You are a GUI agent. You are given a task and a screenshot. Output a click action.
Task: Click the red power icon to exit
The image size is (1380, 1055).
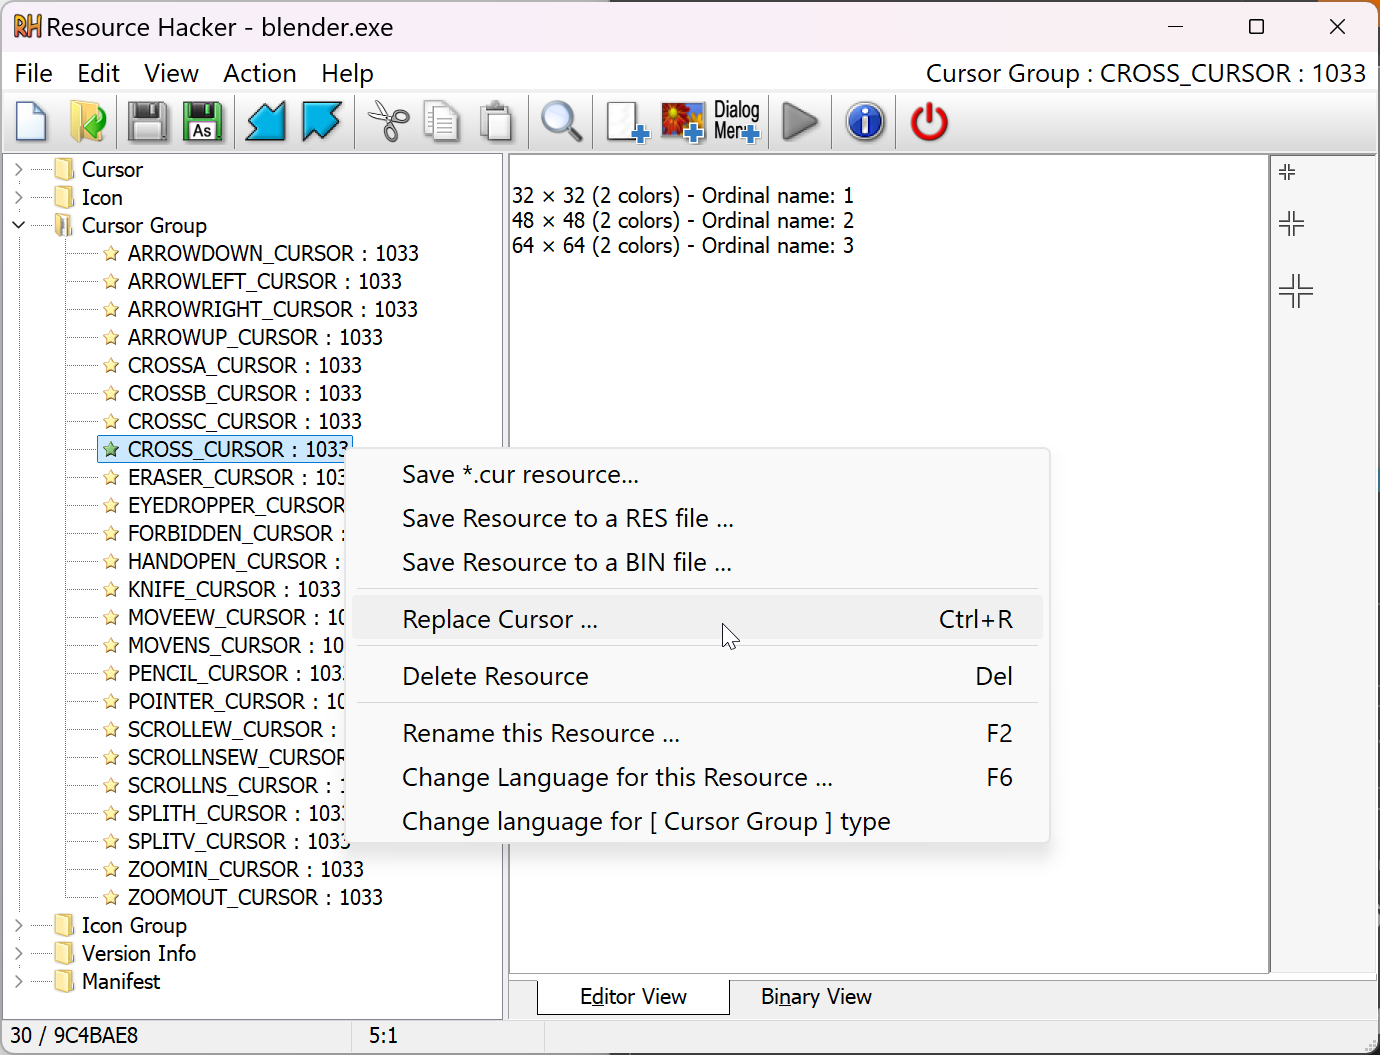pos(929,122)
